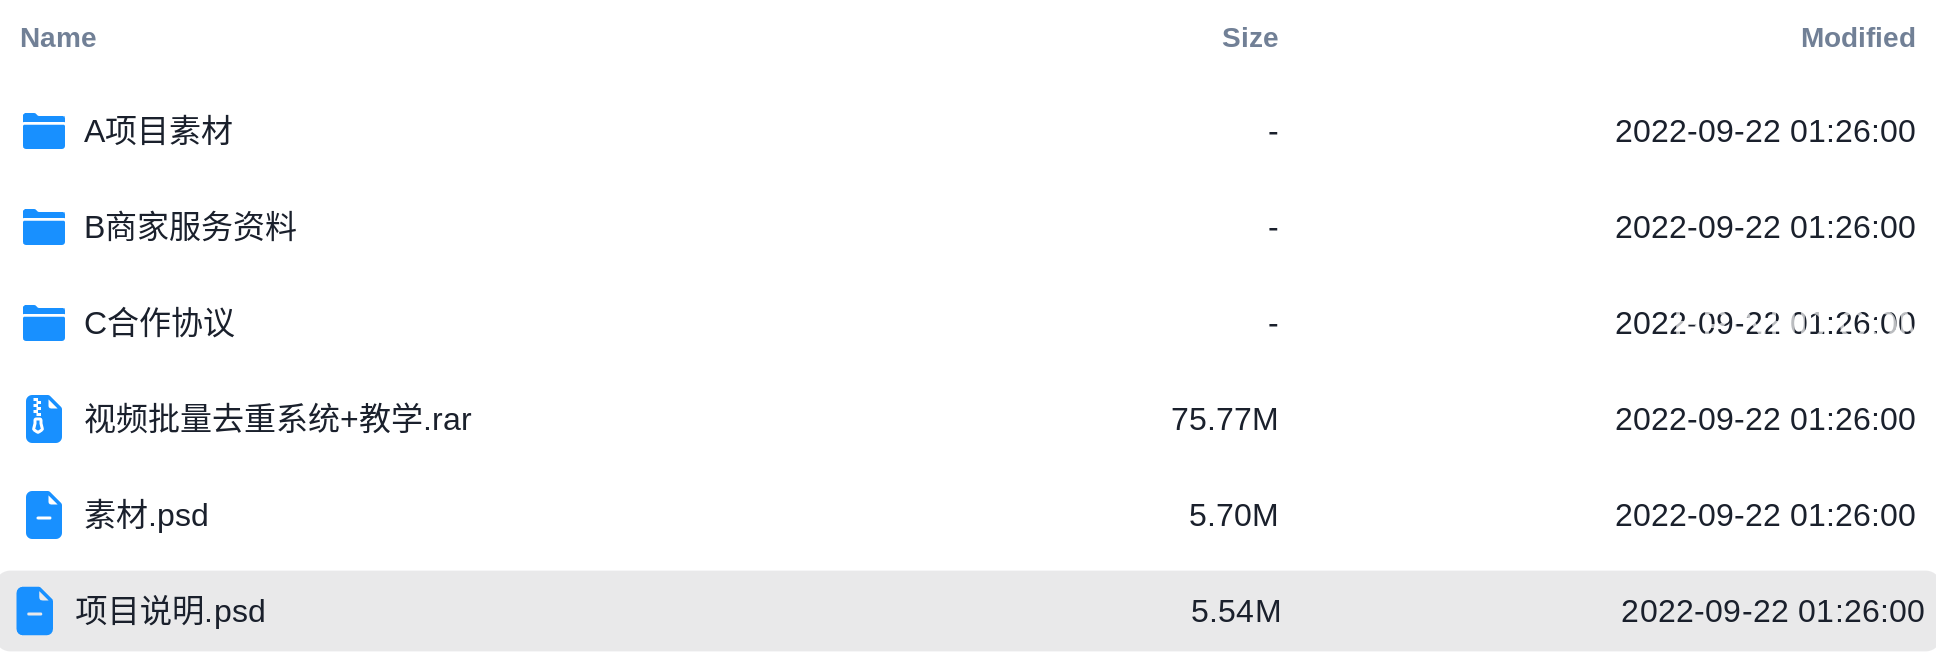
Task: Click the rar archive file icon
Action: (44, 419)
